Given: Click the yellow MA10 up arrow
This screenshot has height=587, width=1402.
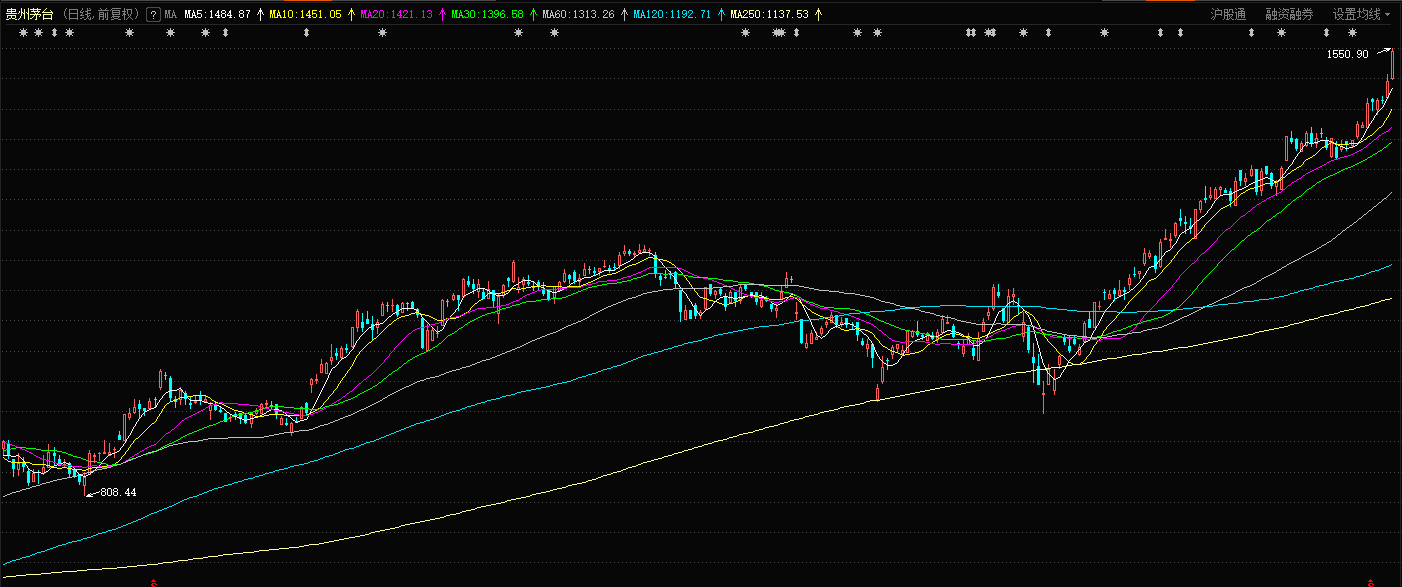Looking at the screenshot, I should click(x=351, y=15).
